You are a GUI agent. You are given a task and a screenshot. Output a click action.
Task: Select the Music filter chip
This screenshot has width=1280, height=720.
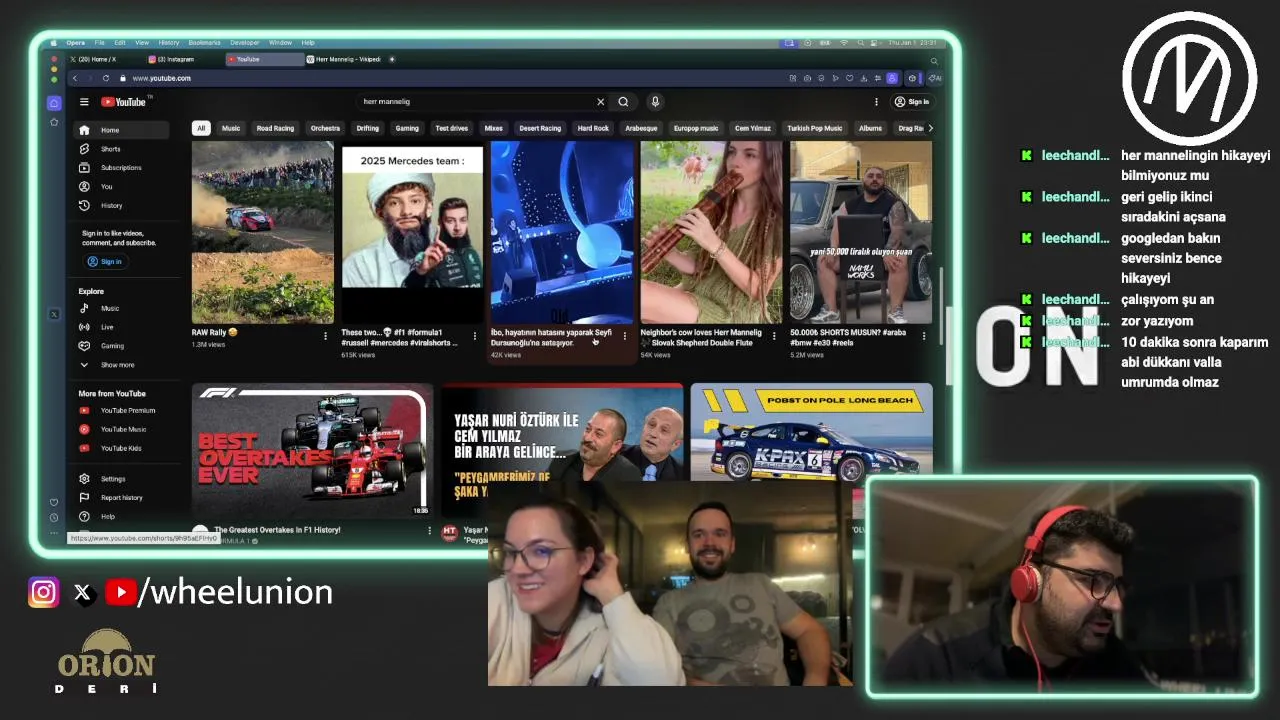pos(231,128)
